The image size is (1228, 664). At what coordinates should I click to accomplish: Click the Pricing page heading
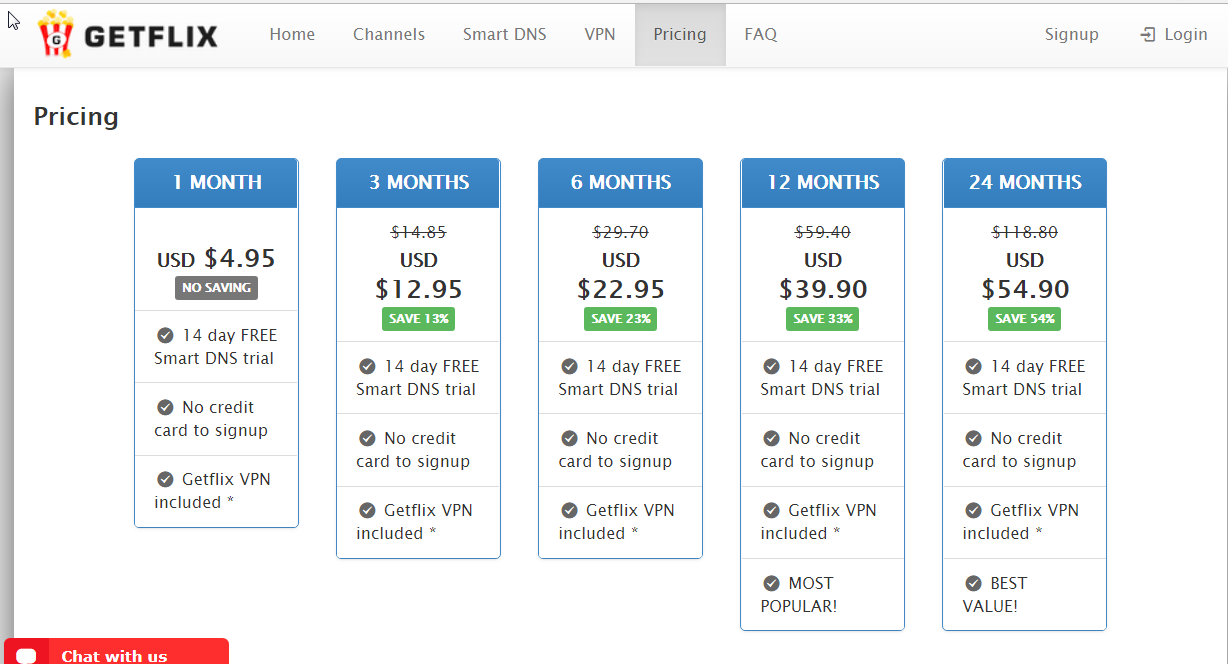coord(76,117)
